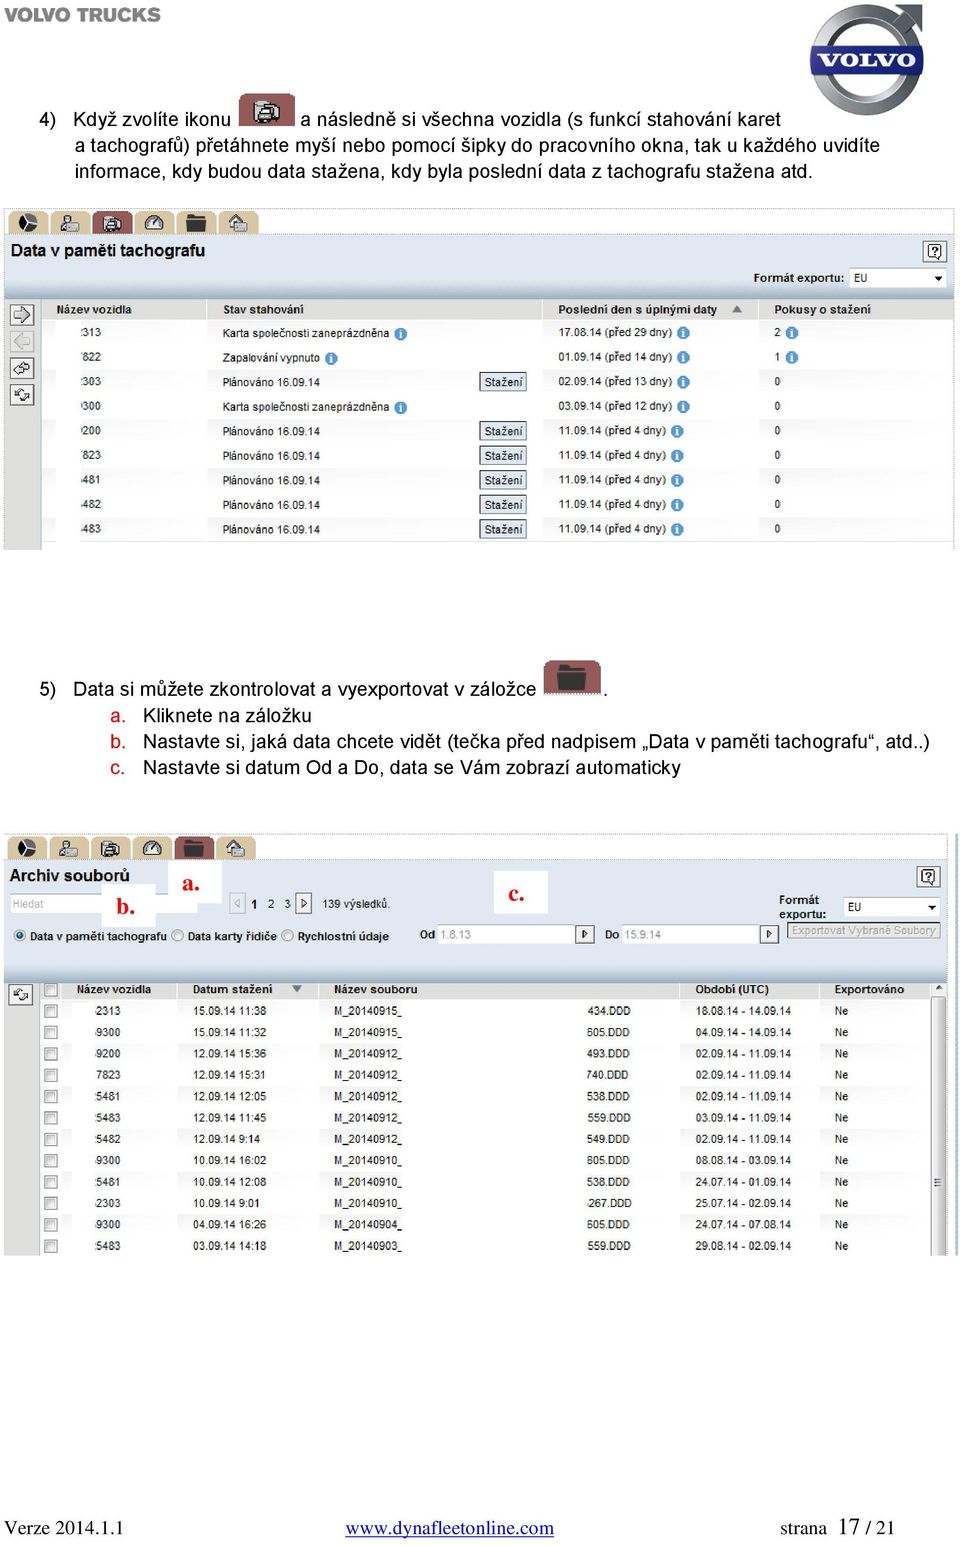960x1545 pixels.
Task: Open Od date picker arrow
Action: tap(585, 934)
